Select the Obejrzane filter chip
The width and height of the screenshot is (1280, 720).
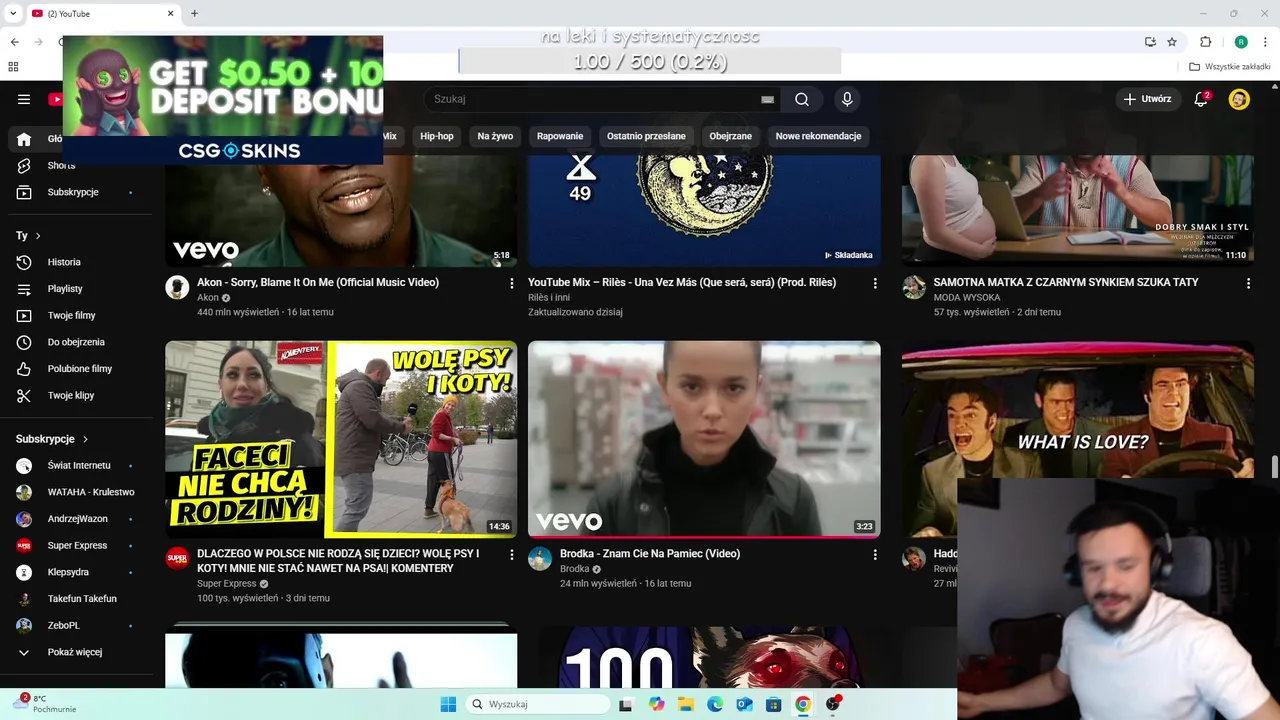point(730,136)
